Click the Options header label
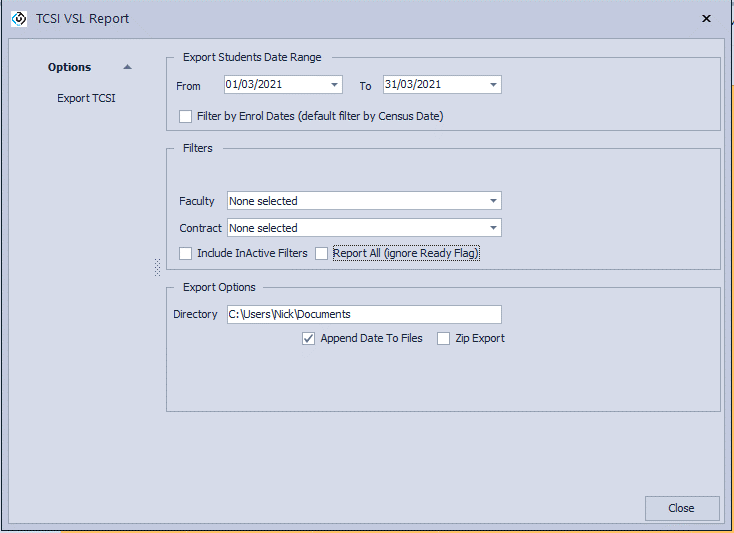 (x=69, y=67)
